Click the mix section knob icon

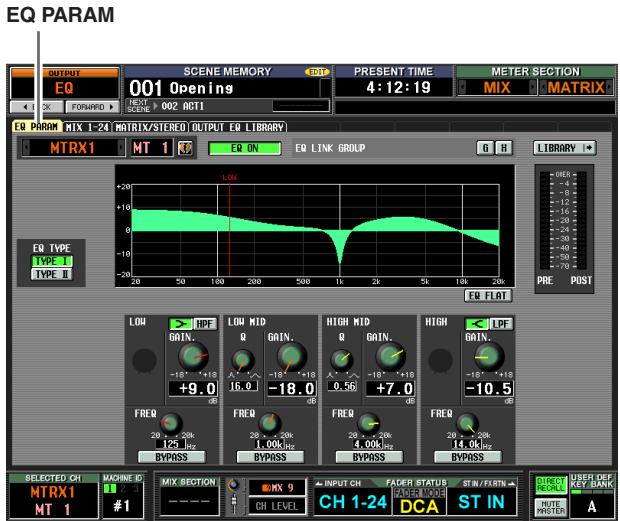pos(234,484)
